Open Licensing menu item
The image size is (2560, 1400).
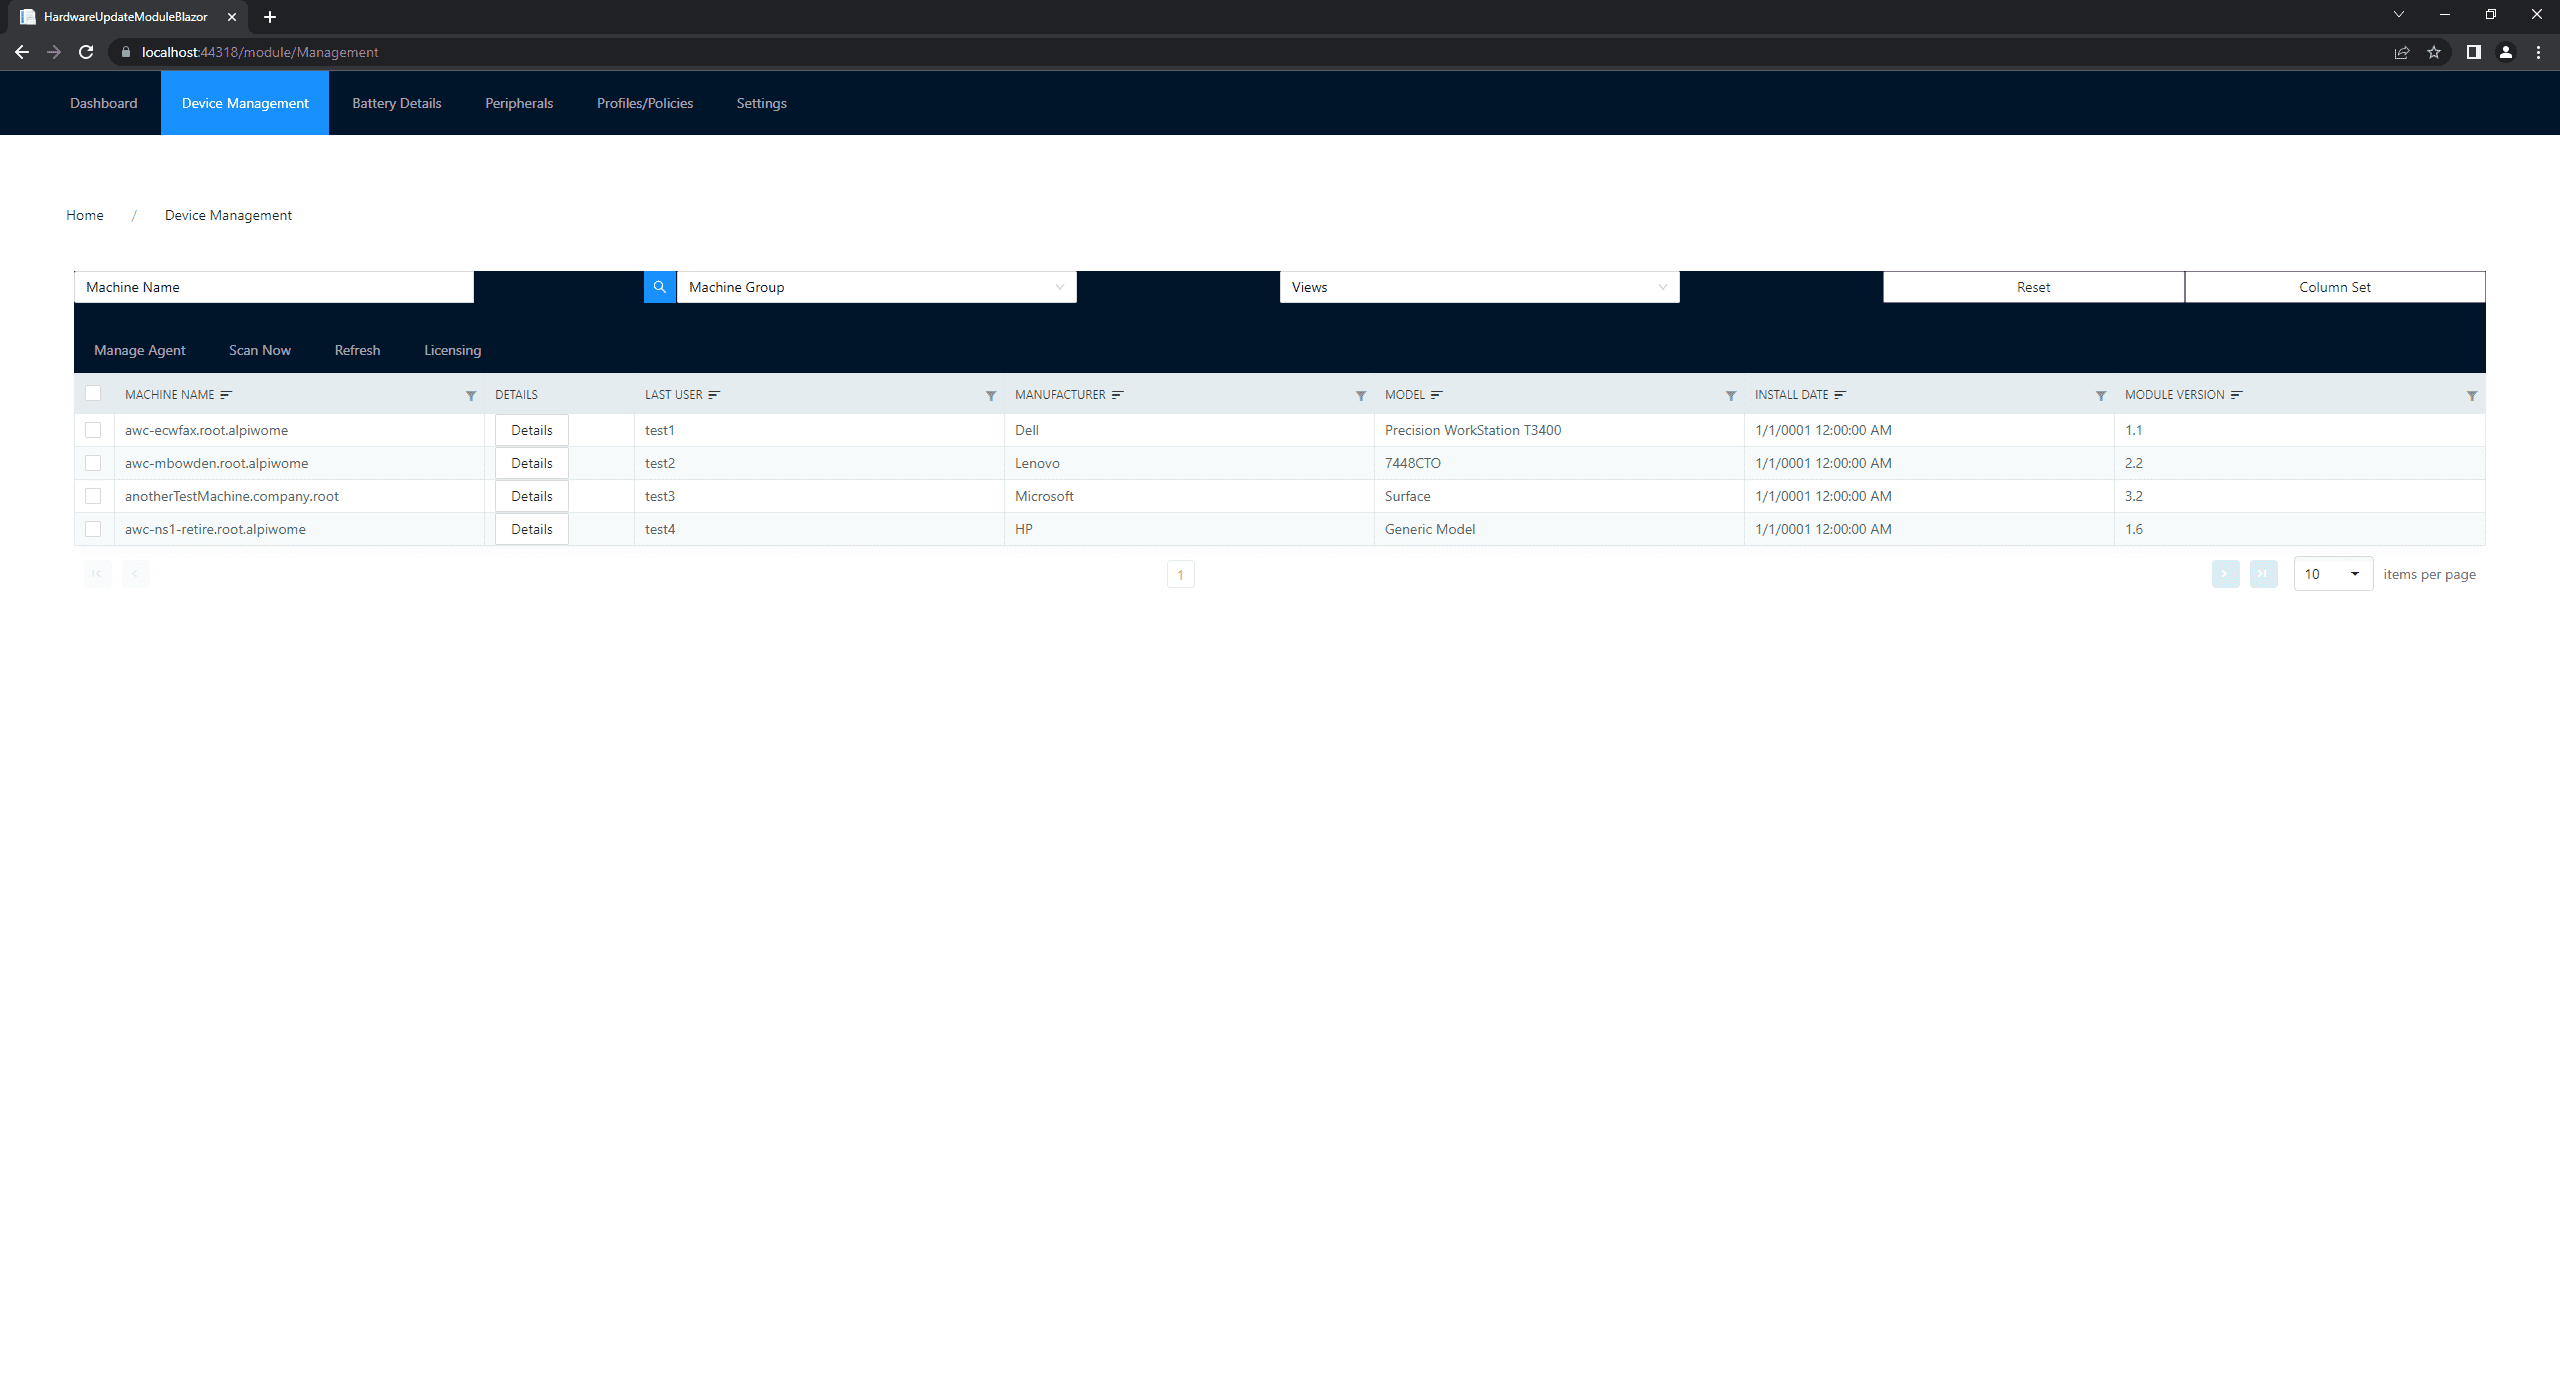452,350
